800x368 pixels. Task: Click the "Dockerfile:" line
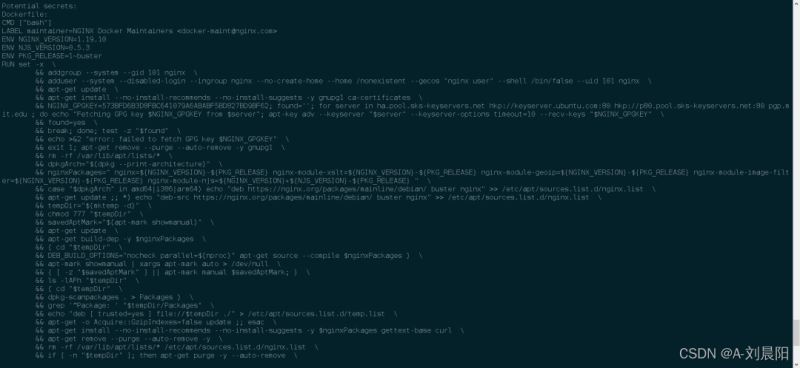click(x=24, y=14)
